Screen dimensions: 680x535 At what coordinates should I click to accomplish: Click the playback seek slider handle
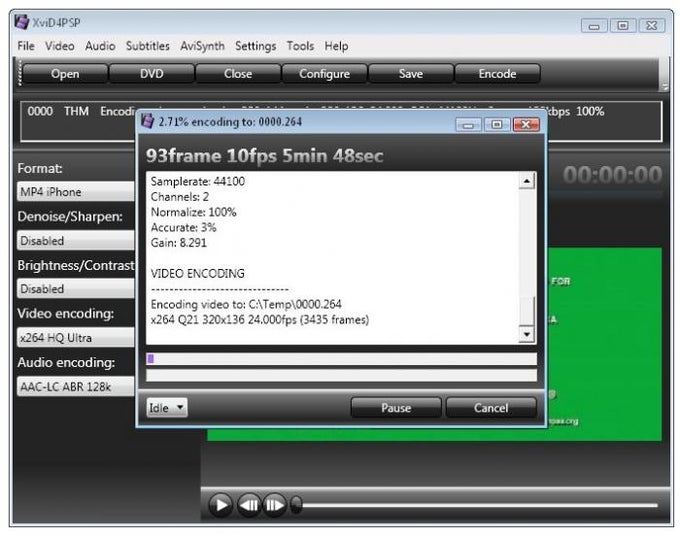[297, 505]
